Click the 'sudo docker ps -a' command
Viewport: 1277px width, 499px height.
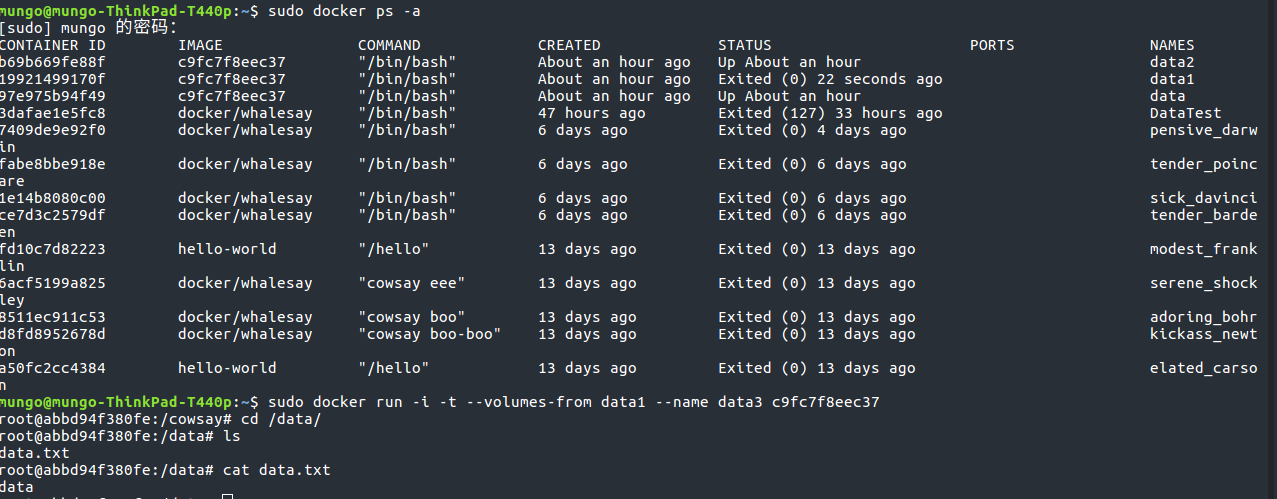(x=344, y=10)
